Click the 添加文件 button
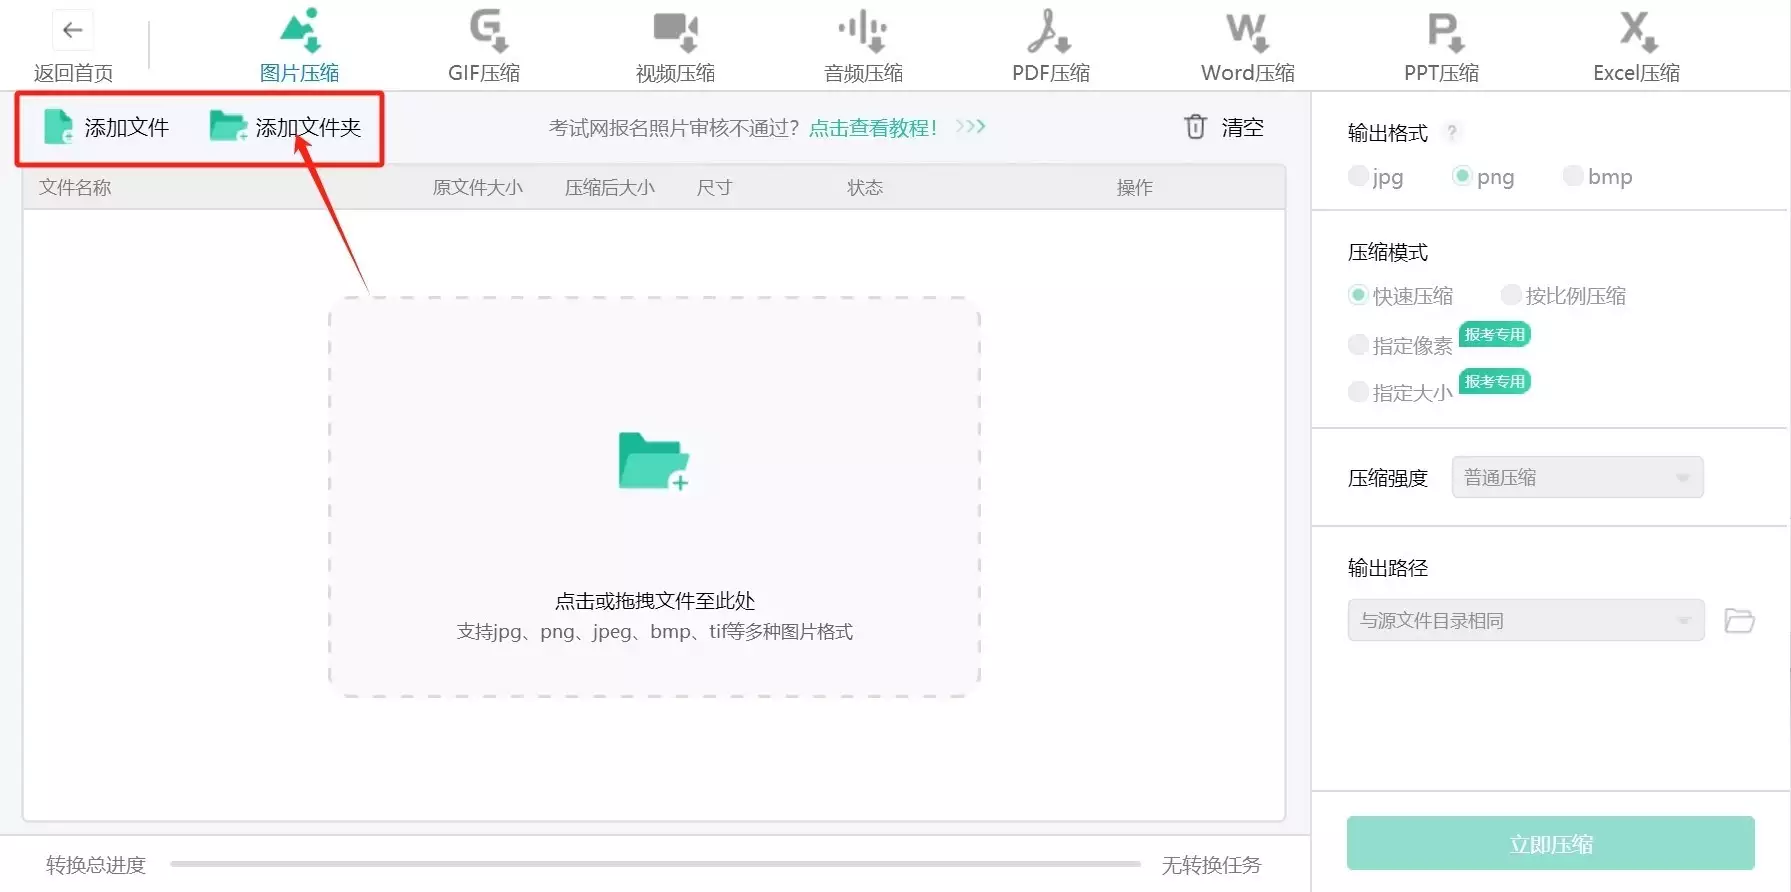Image resolution: width=1791 pixels, height=892 pixels. (x=107, y=128)
